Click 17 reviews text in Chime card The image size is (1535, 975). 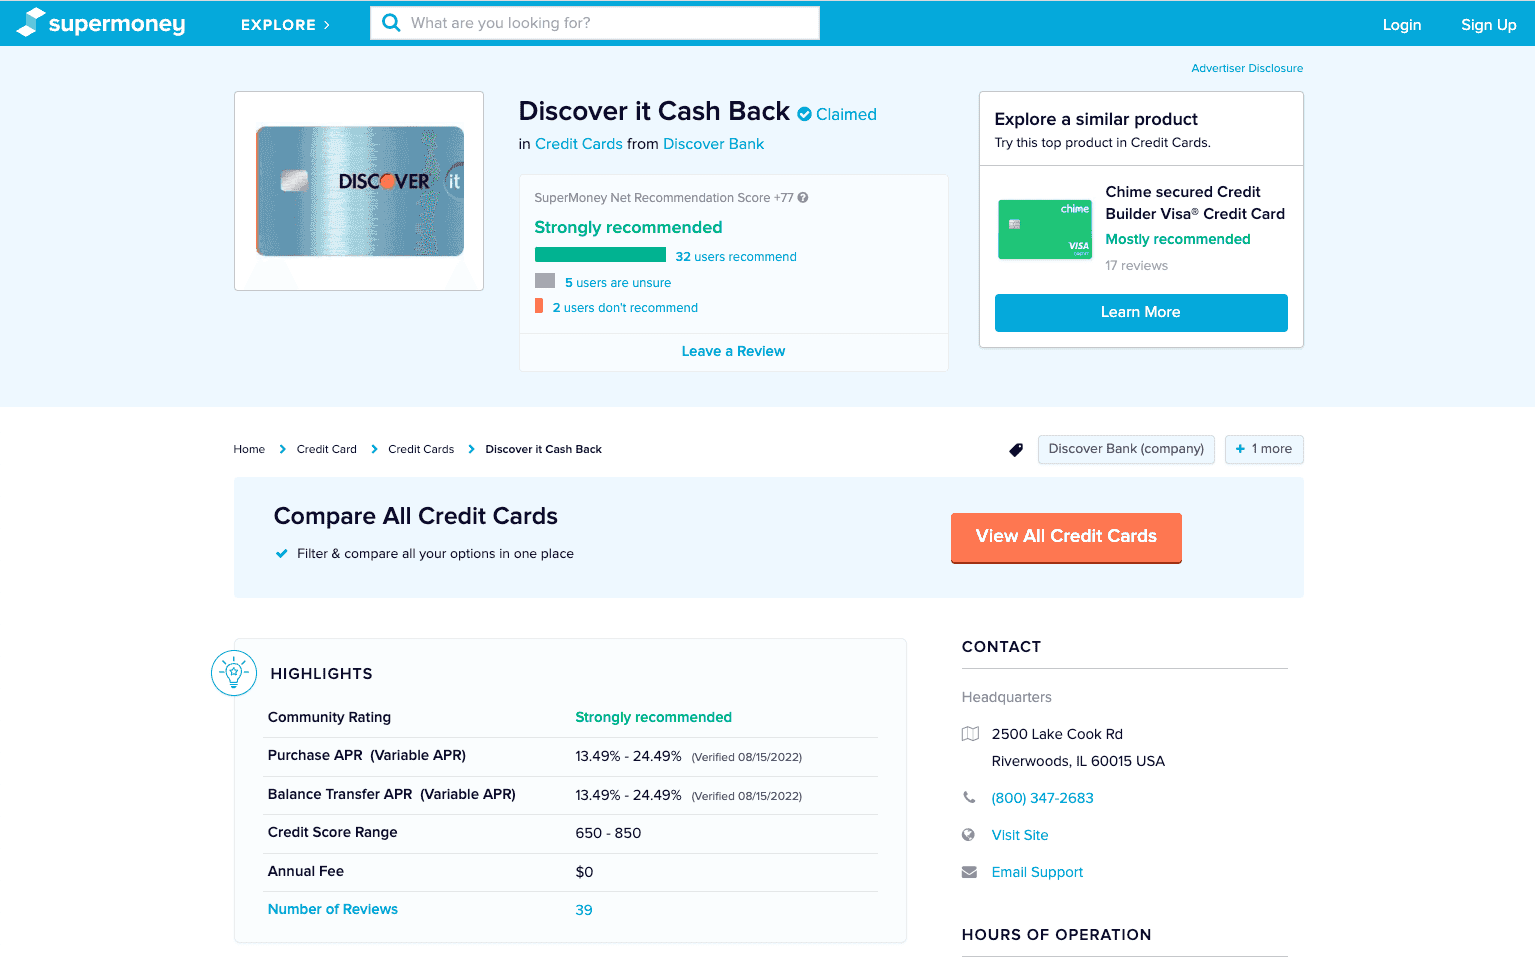[1136, 266]
